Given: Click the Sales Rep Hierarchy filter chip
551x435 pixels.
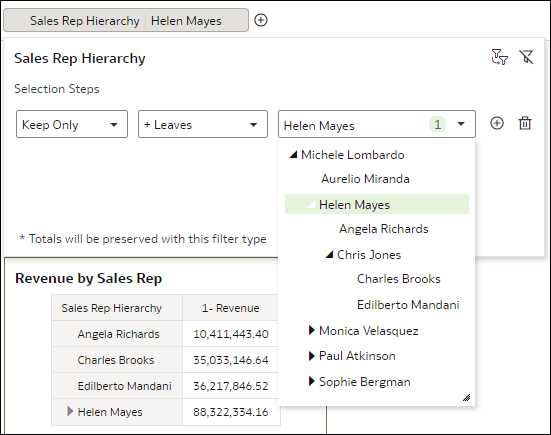Looking at the screenshot, I should (126, 21).
